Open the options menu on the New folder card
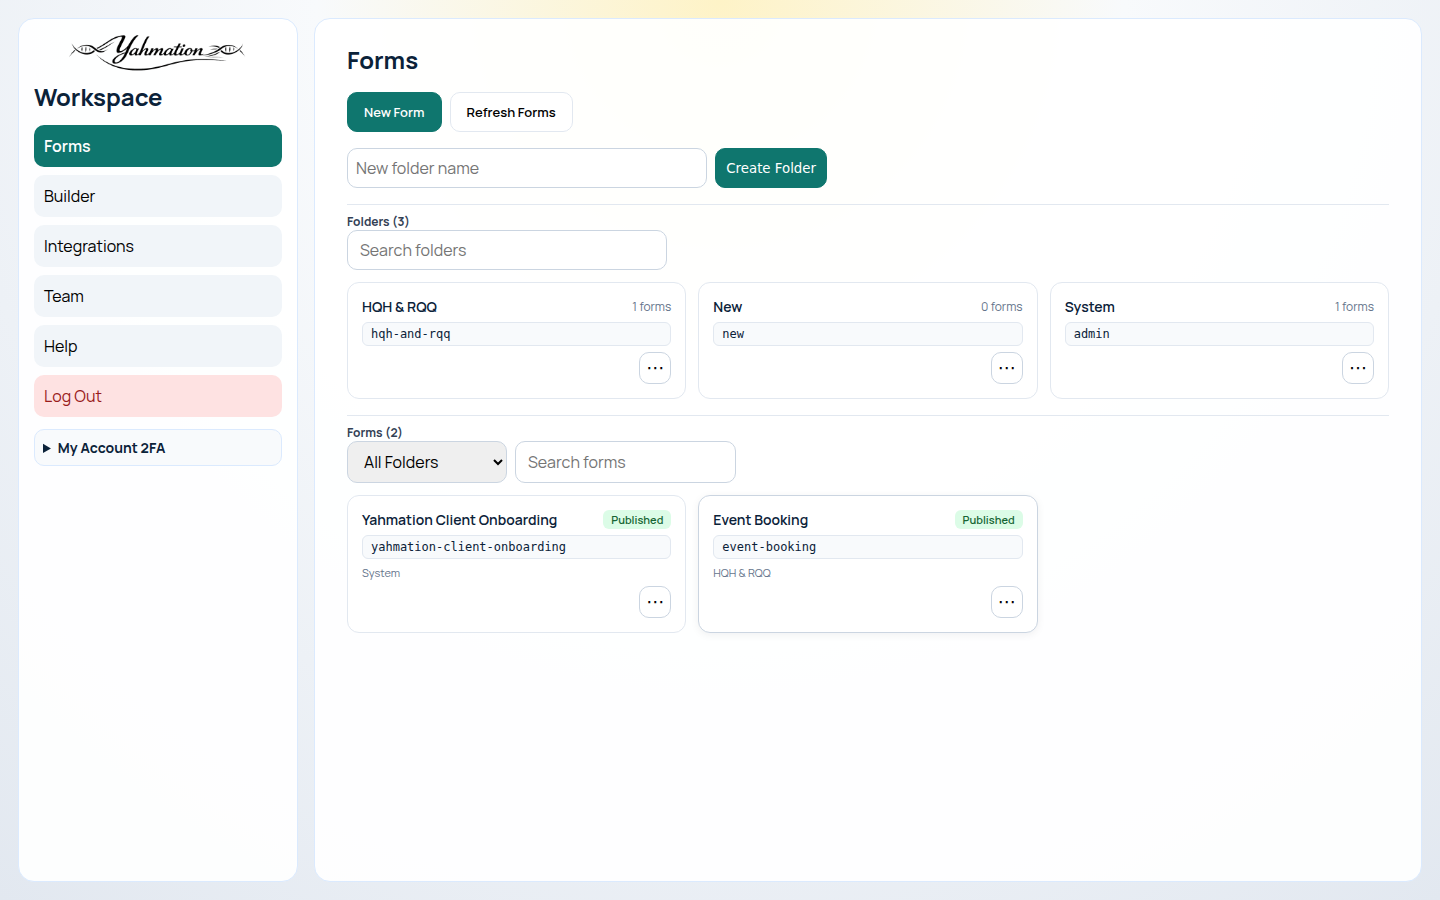1440x900 pixels. click(x=1007, y=368)
